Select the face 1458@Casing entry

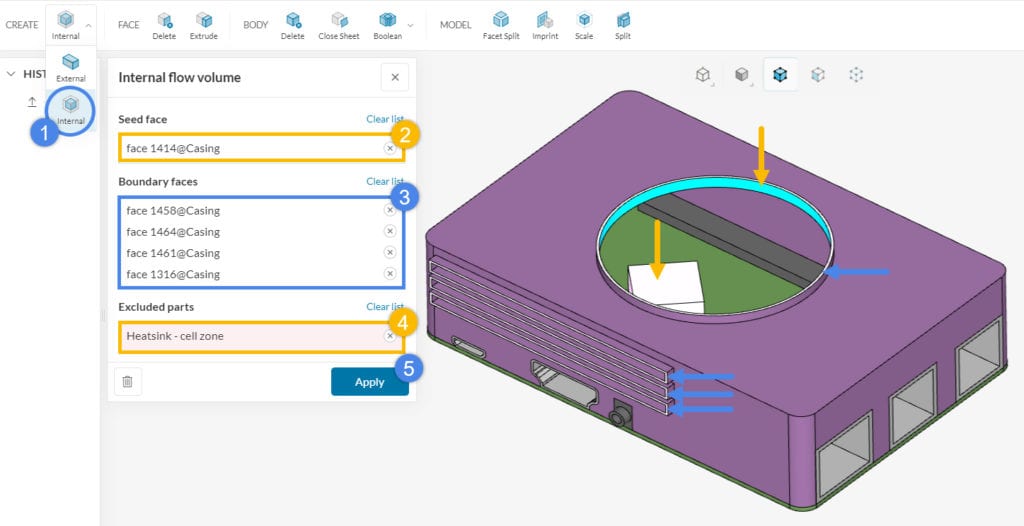(x=261, y=210)
